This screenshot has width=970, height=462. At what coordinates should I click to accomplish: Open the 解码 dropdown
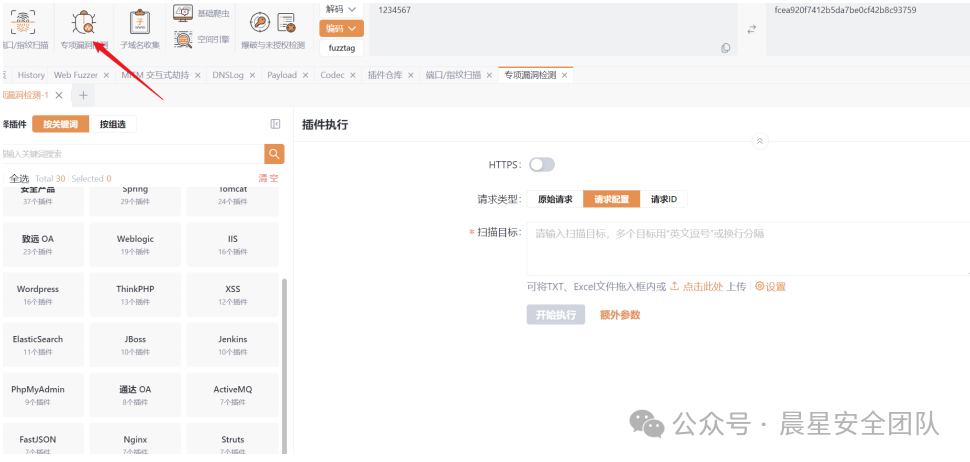(x=341, y=9)
